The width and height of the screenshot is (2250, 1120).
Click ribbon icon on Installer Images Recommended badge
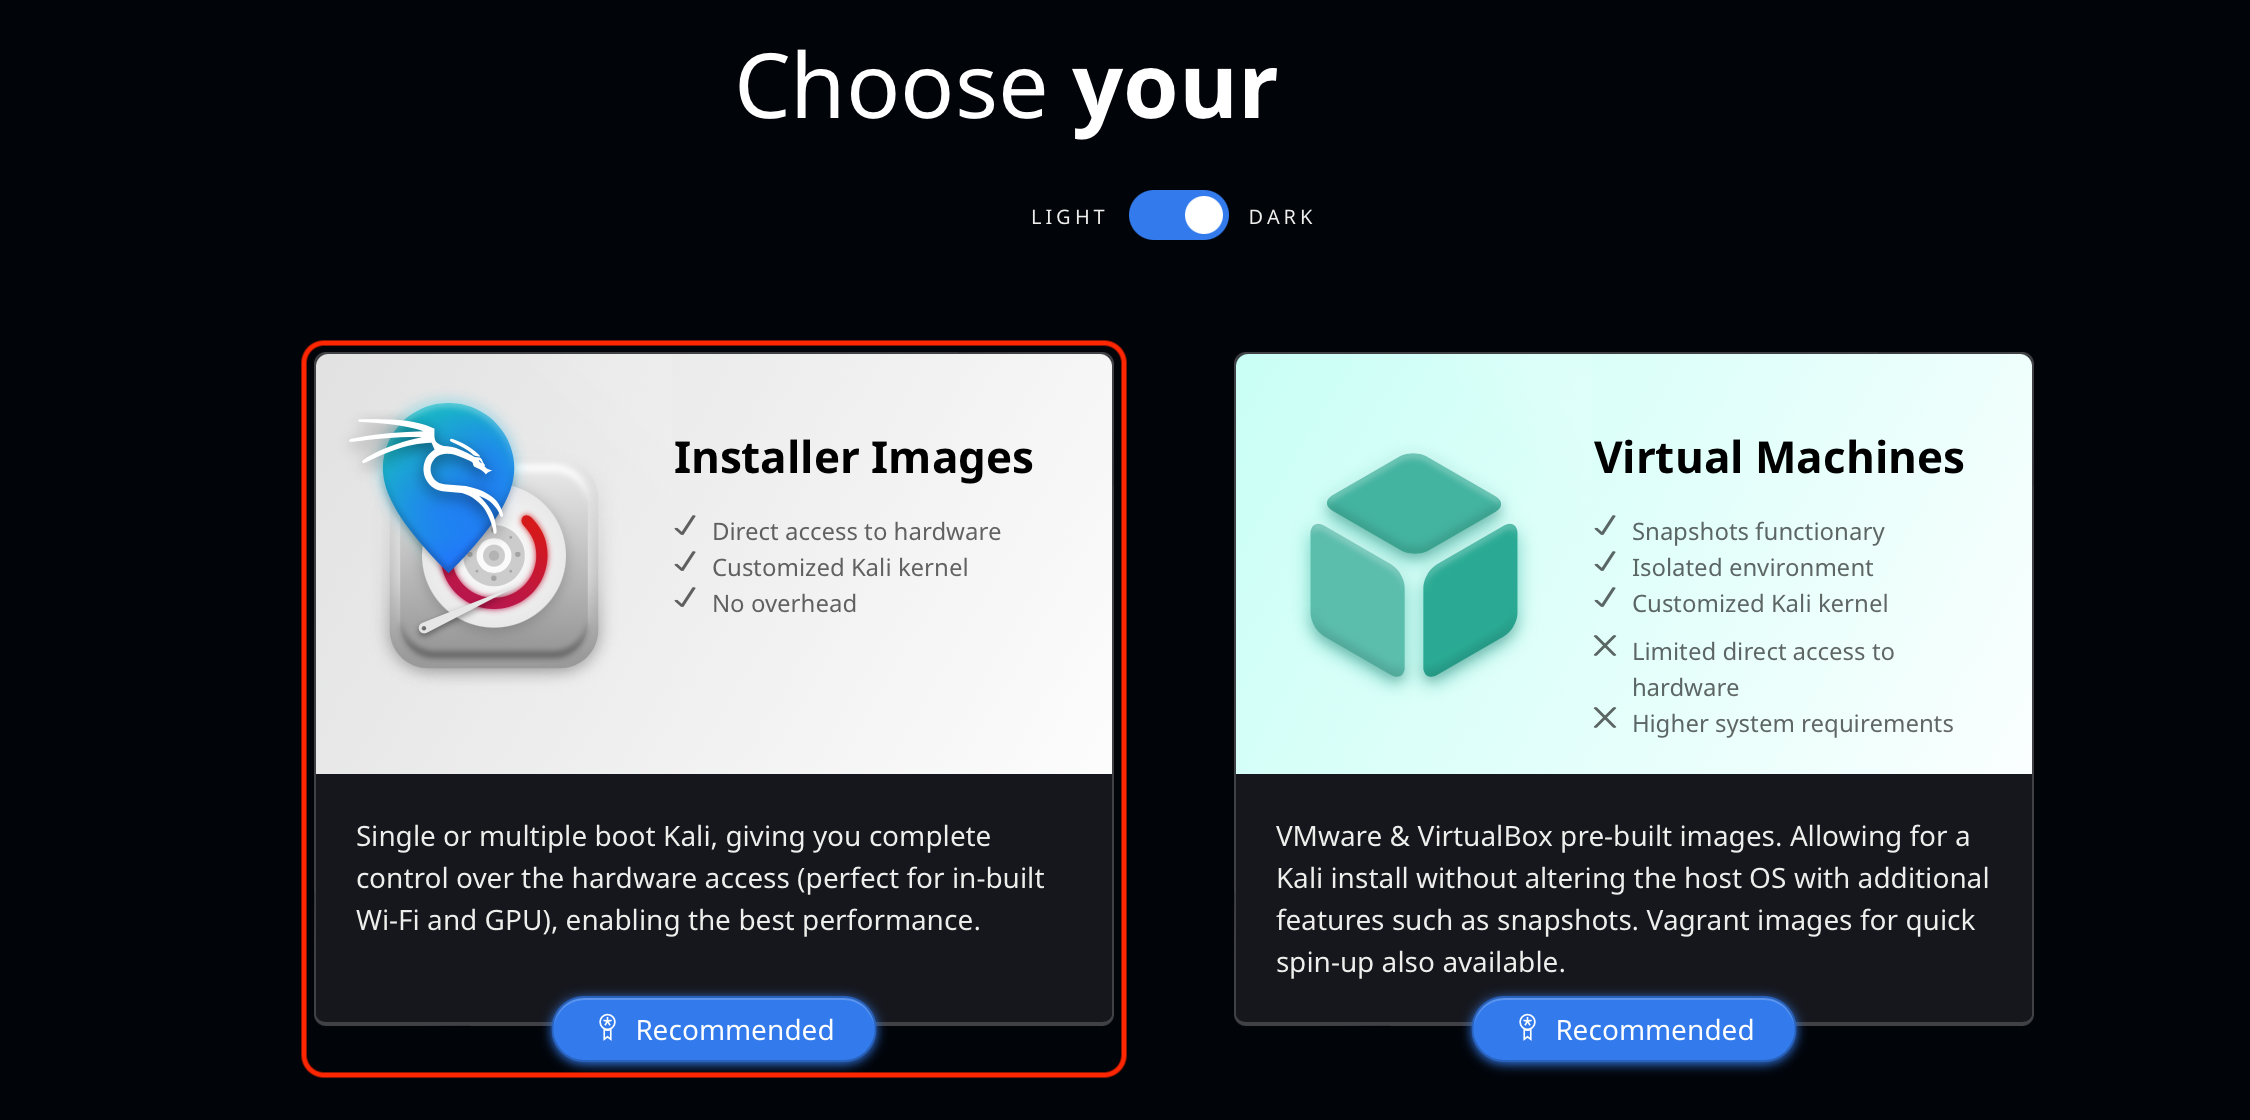pyautogui.click(x=607, y=1028)
